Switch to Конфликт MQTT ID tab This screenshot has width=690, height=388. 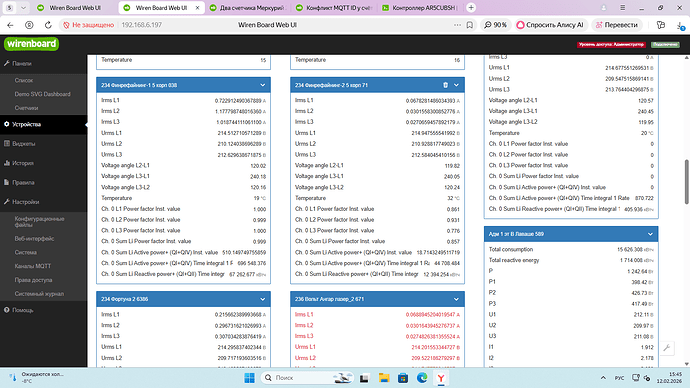[334, 7]
